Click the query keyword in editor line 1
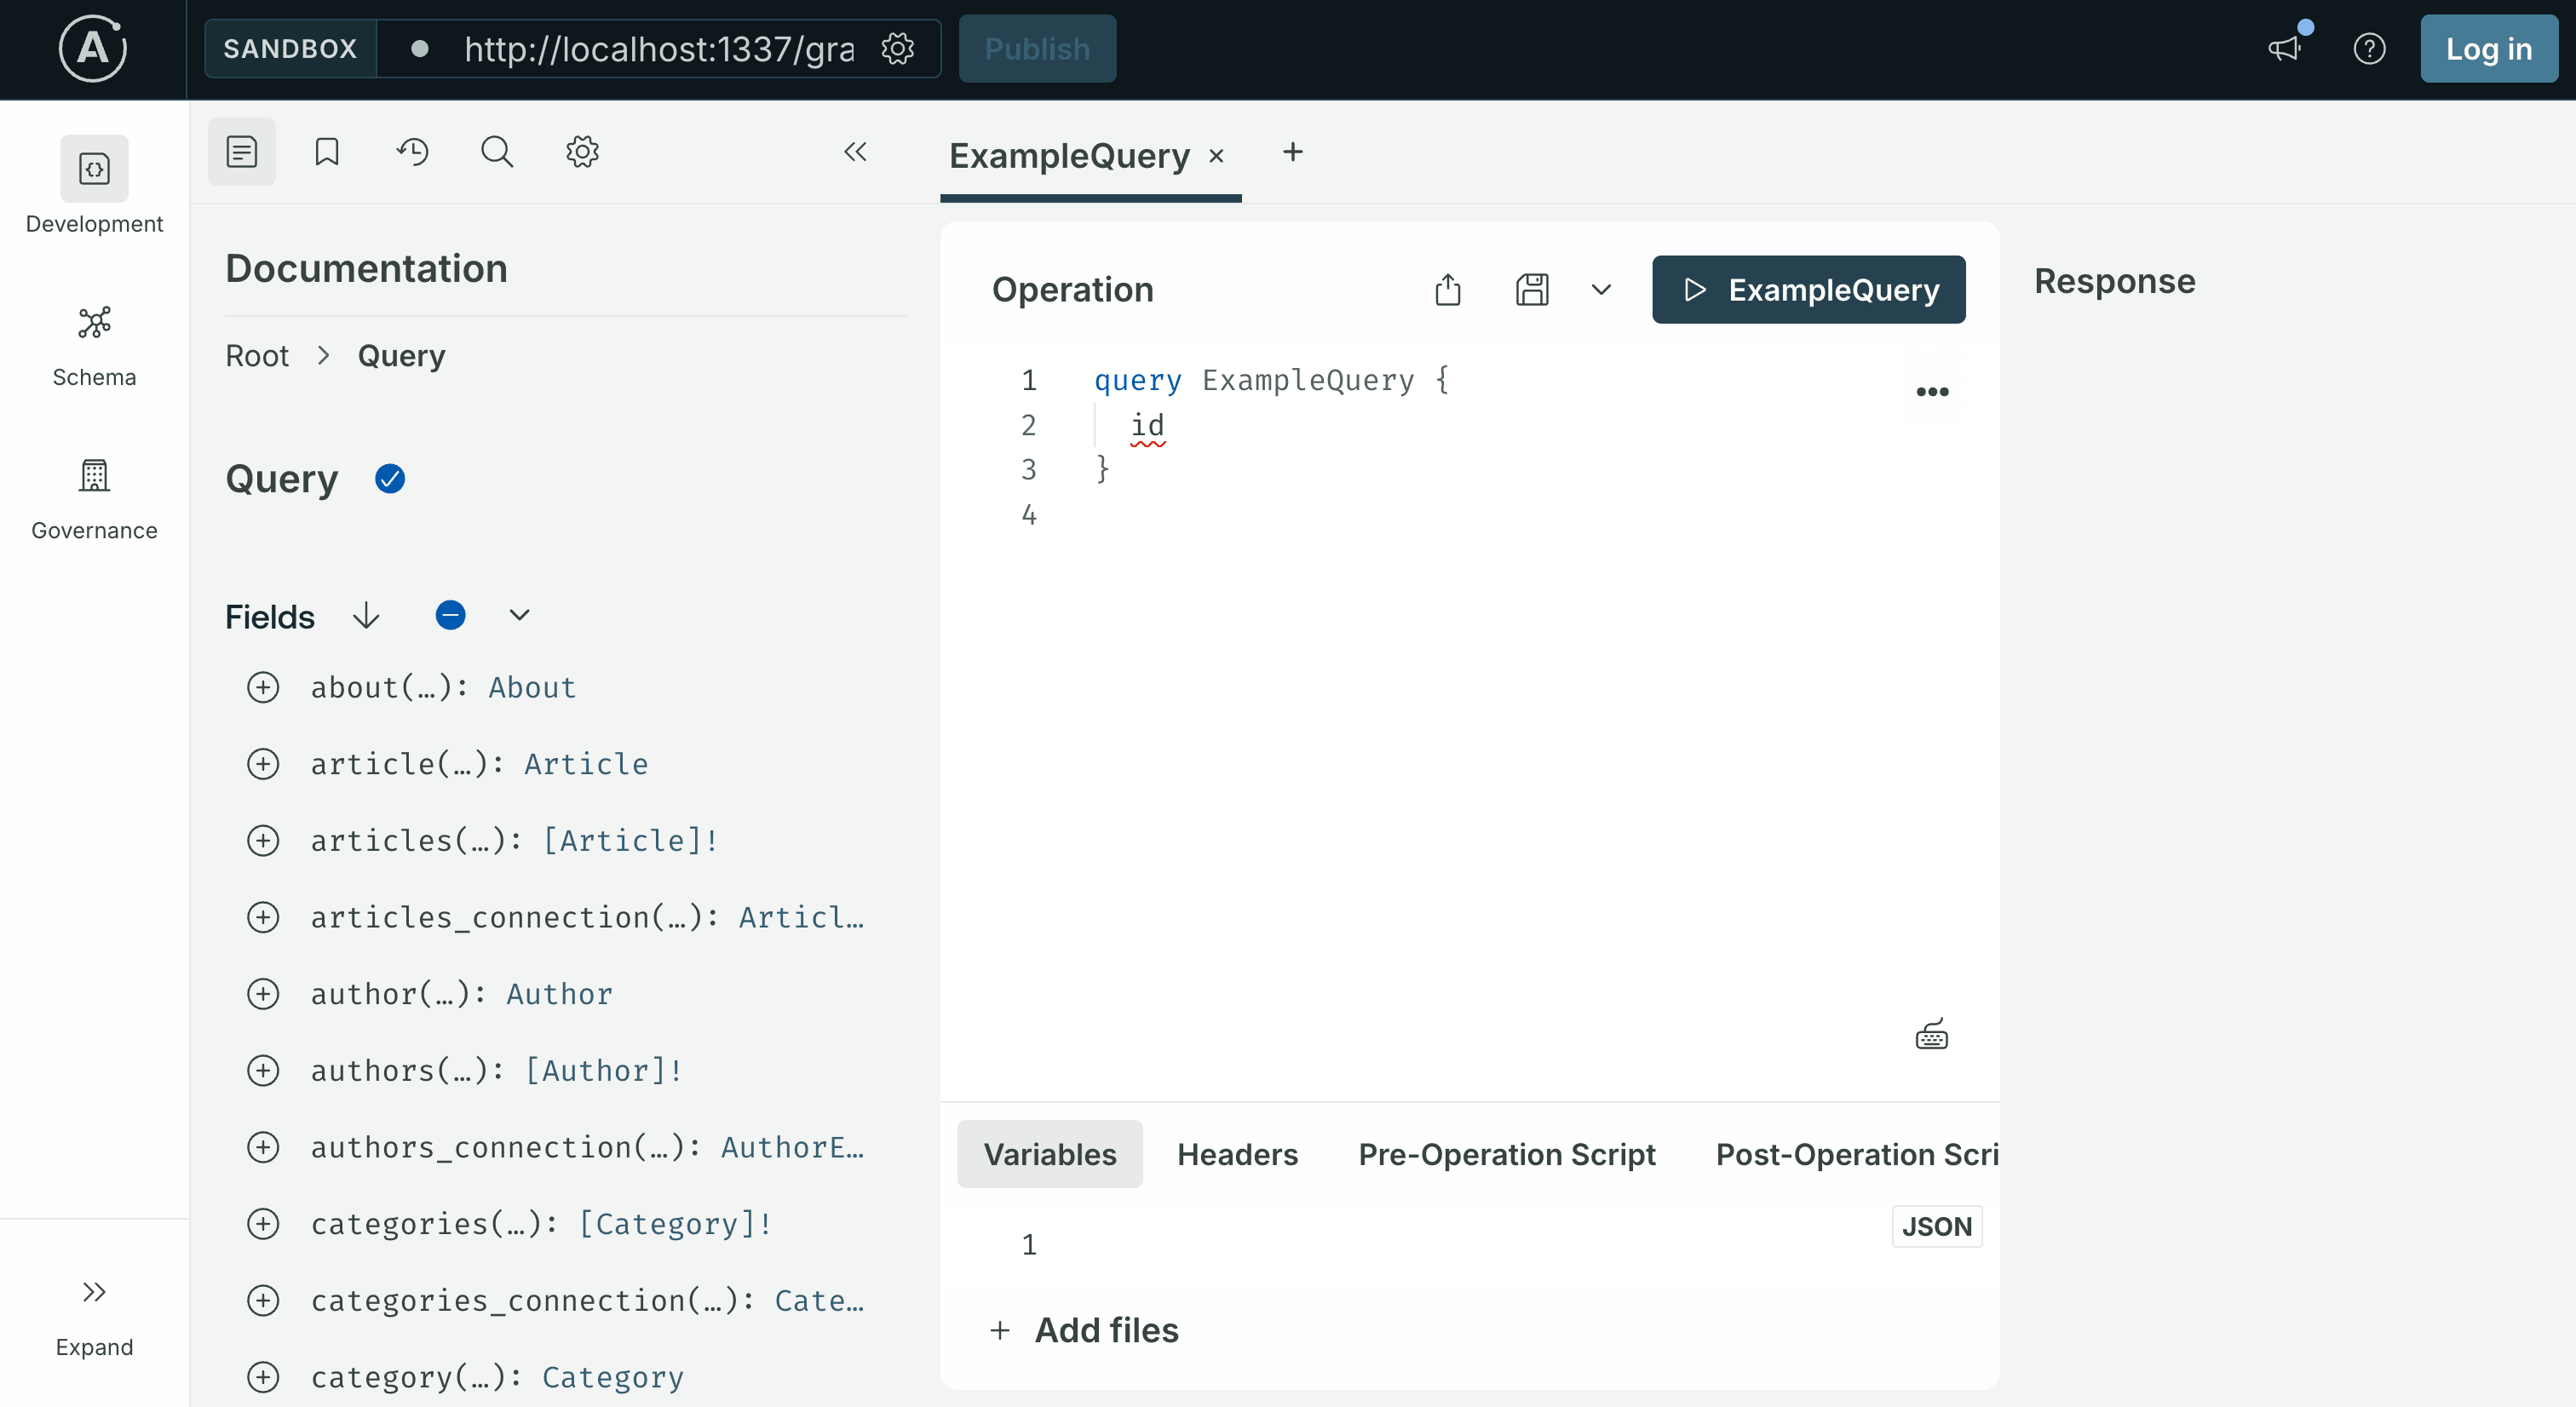 (1137, 380)
